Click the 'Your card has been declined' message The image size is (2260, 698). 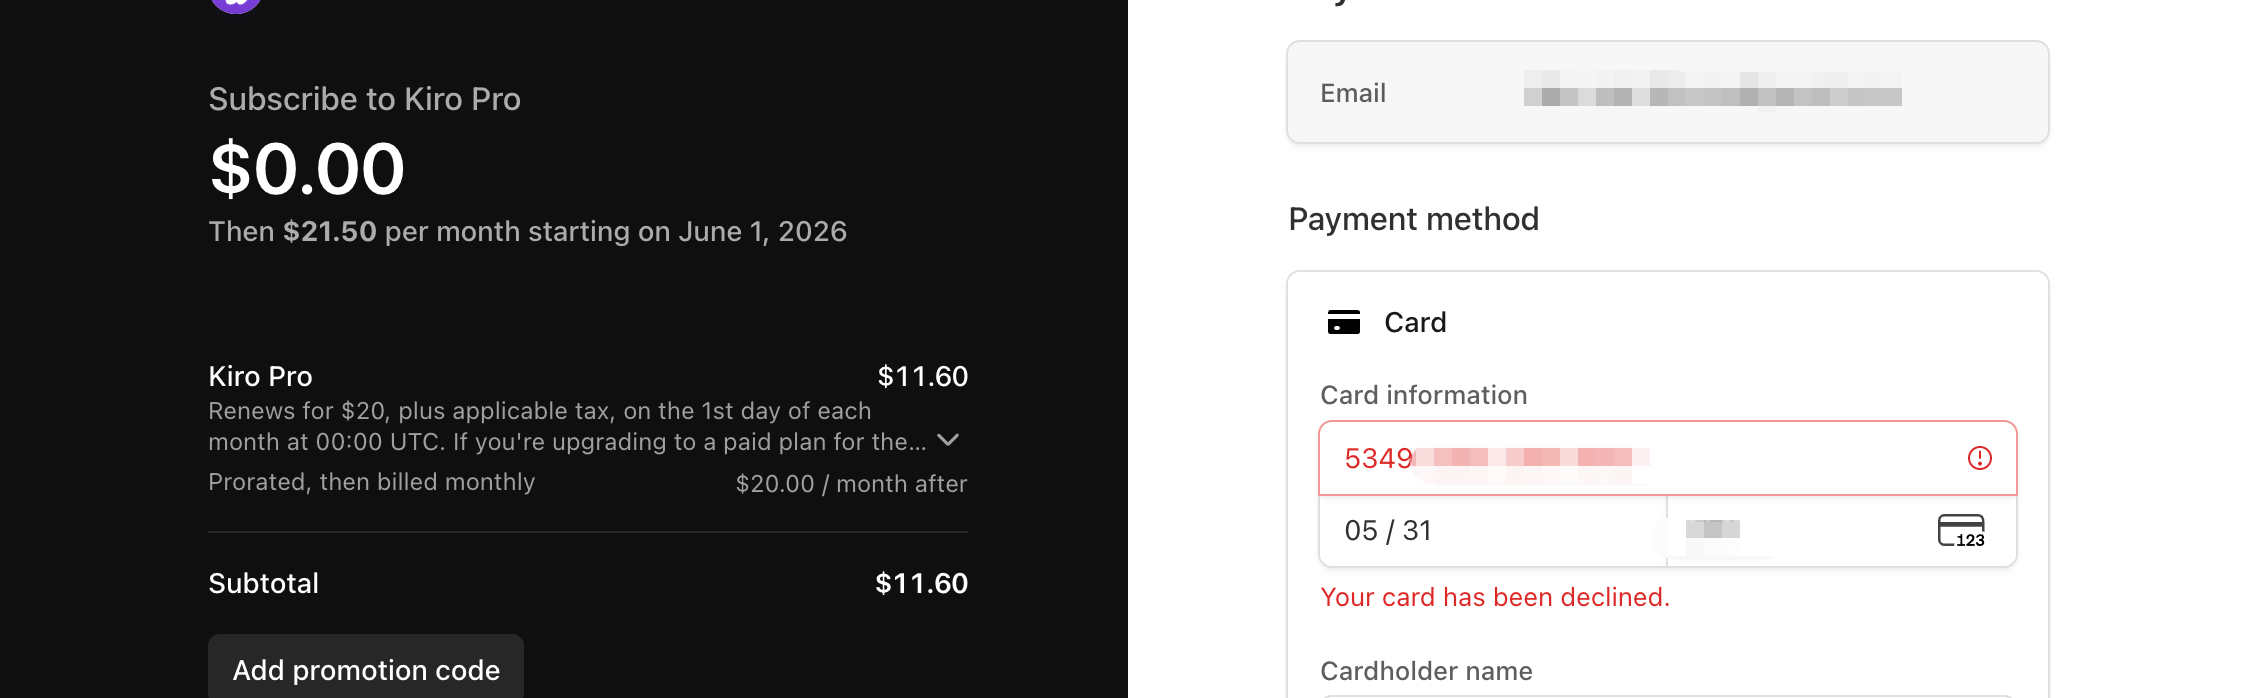pos(1495,597)
